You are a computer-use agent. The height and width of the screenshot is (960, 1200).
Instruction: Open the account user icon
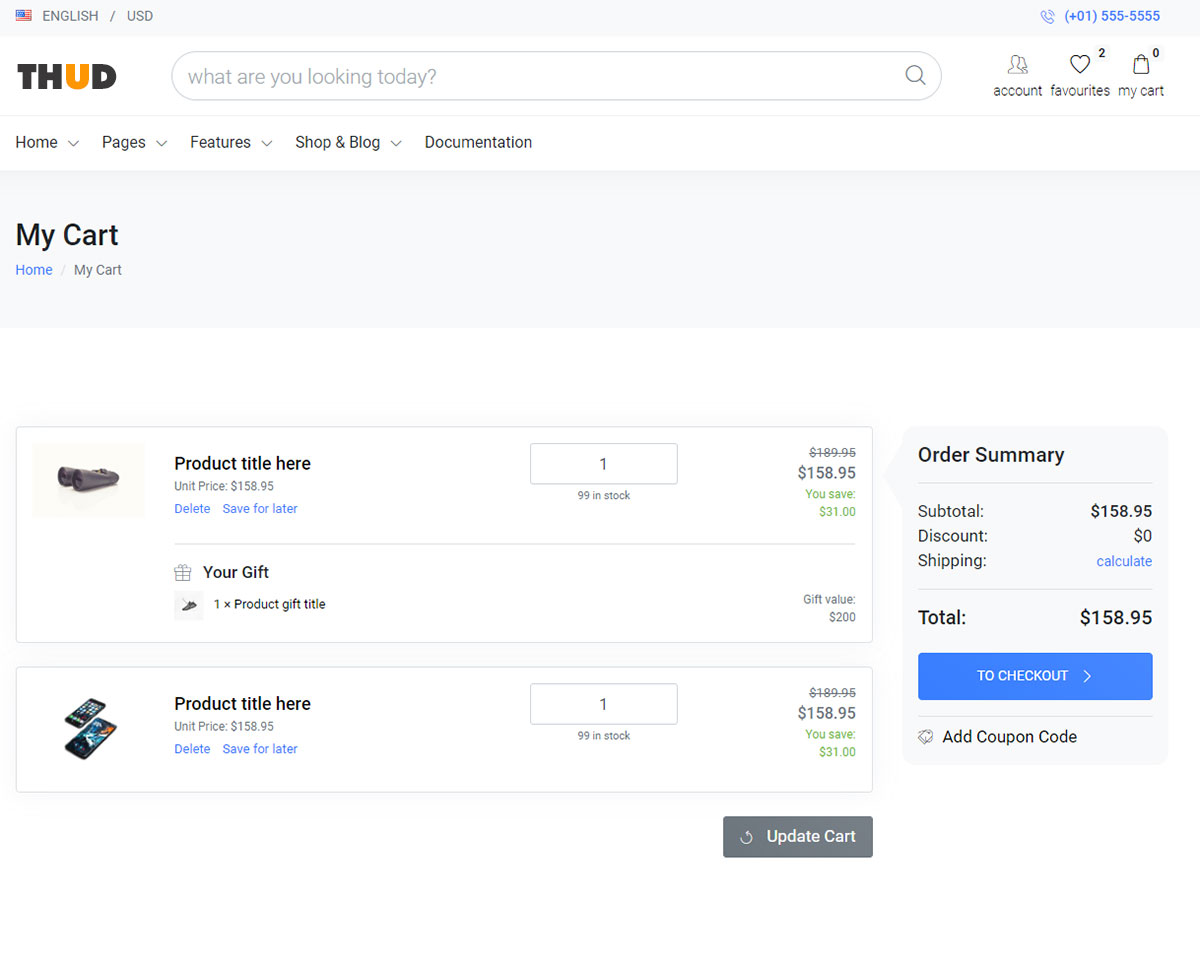coord(1017,65)
